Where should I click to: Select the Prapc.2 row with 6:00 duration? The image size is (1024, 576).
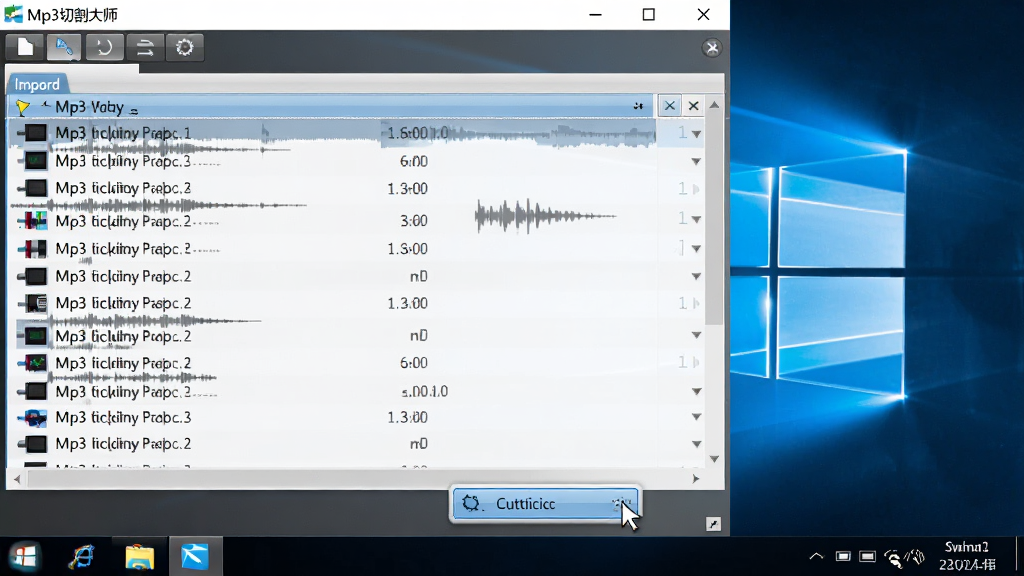tap(355, 363)
